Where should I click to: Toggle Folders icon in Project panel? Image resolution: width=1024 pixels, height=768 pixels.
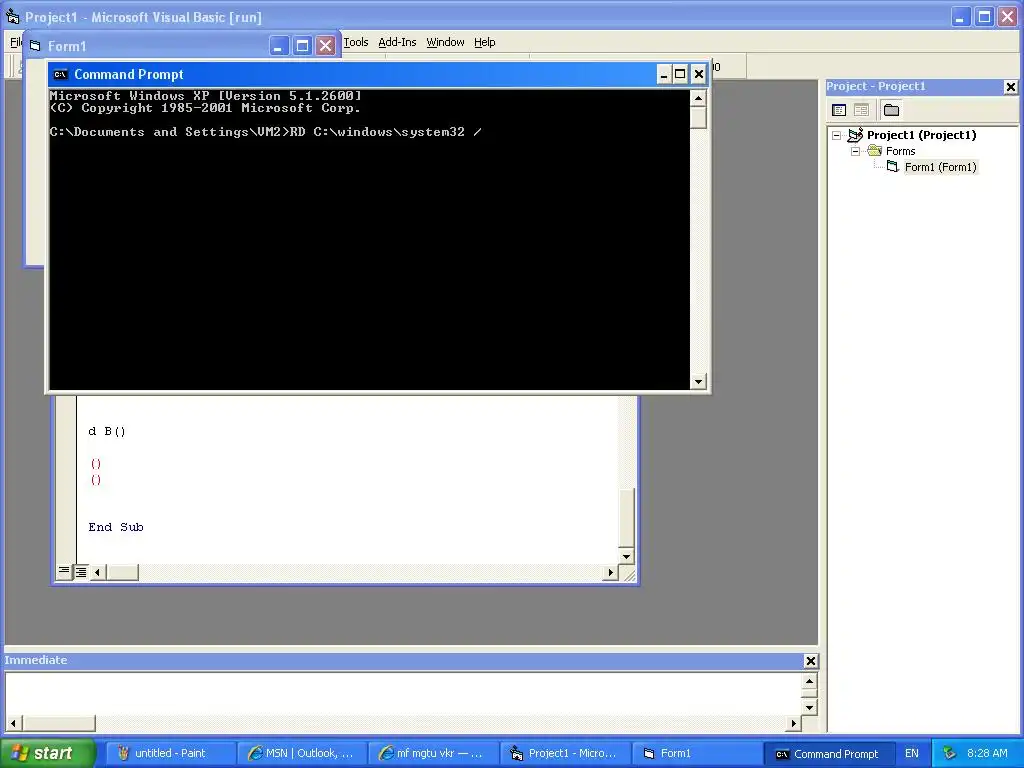[x=891, y=110]
